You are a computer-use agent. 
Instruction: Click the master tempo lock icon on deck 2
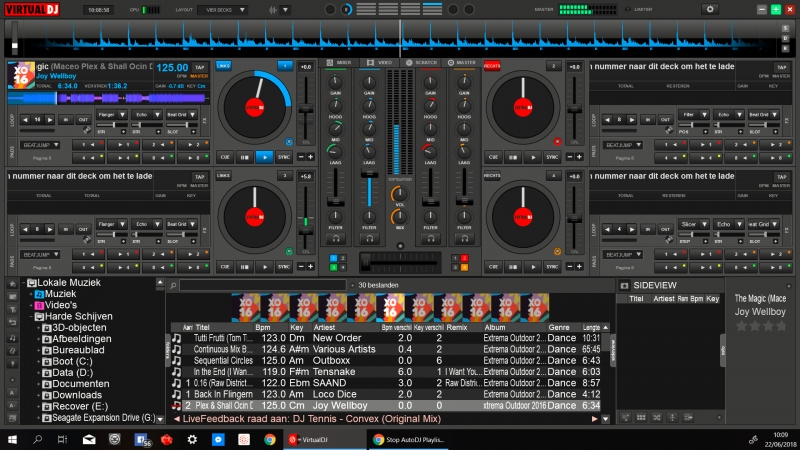click(557, 142)
